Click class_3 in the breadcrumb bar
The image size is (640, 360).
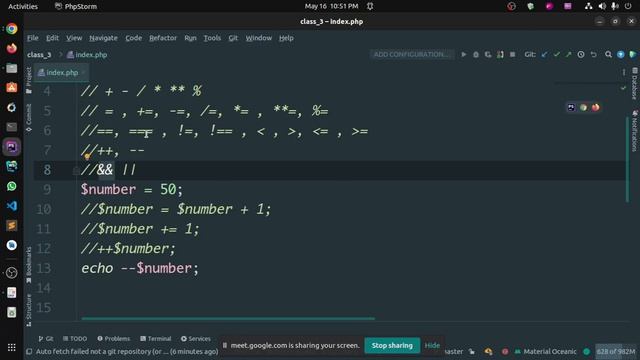point(39,54)
